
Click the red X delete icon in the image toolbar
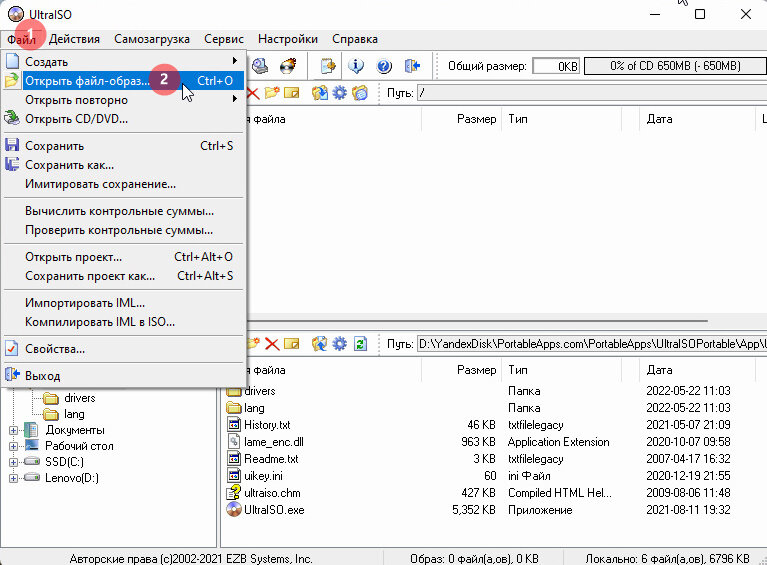point(253,93)
